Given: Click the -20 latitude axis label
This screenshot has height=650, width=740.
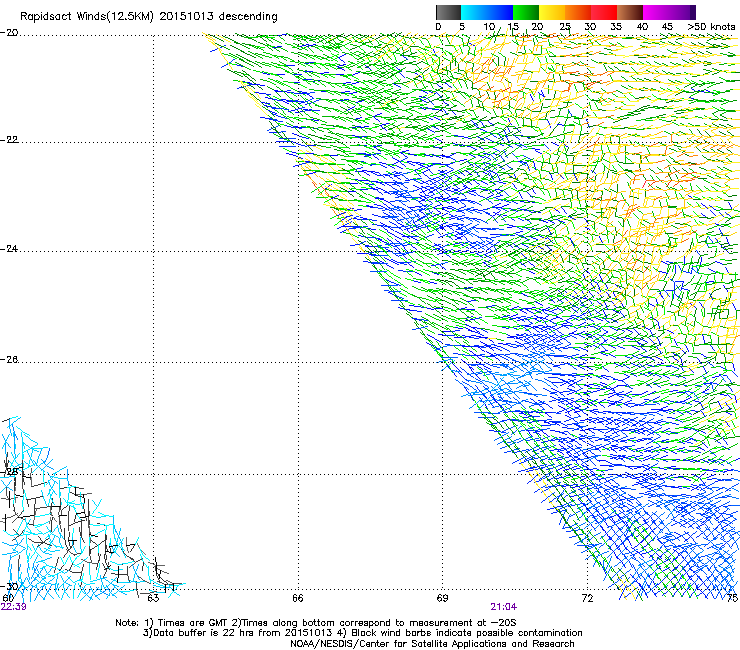Looking at the screenshot, I should click(9, 33).
